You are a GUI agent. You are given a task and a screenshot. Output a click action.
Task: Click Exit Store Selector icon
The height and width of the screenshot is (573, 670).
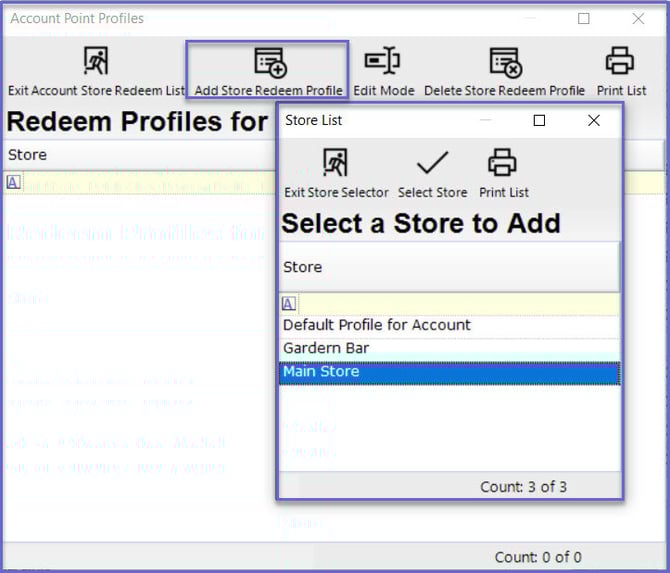[336, 163]
